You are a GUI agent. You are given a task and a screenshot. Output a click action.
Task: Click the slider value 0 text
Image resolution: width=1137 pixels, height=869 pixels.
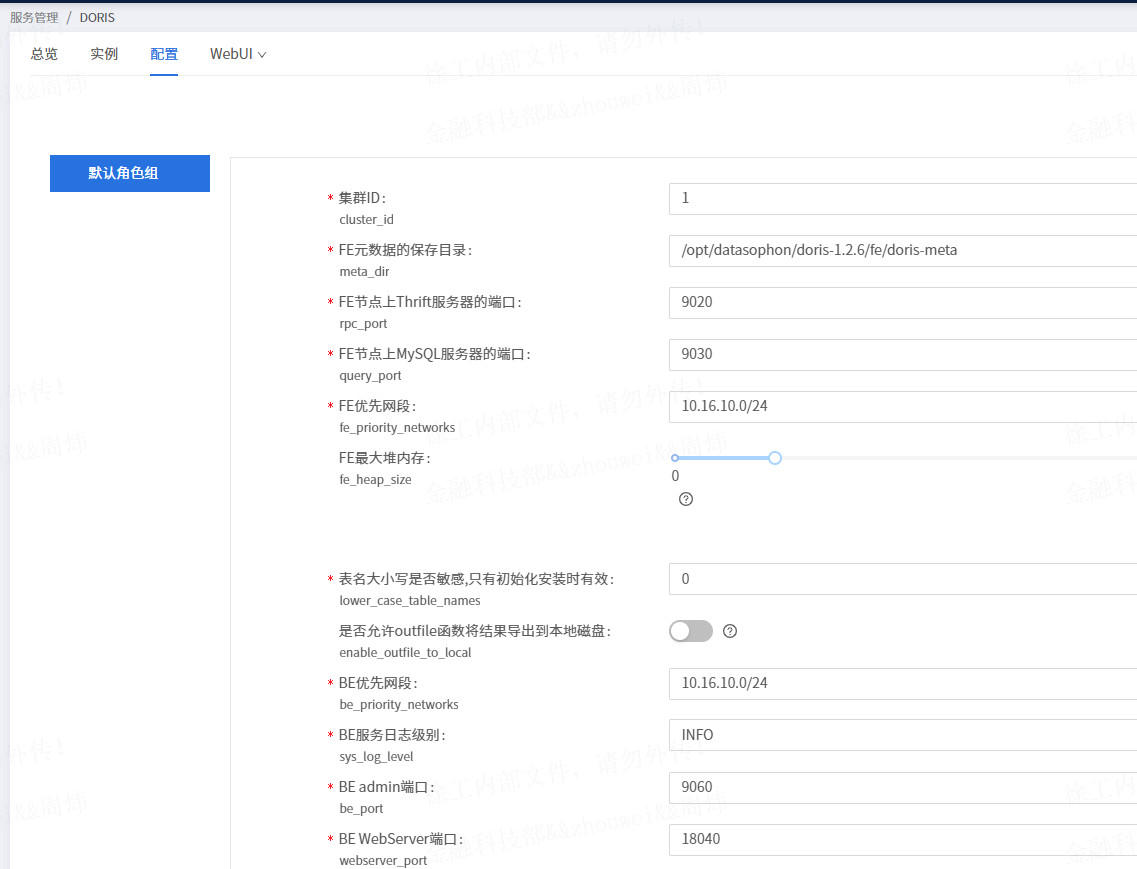[675, 476]
